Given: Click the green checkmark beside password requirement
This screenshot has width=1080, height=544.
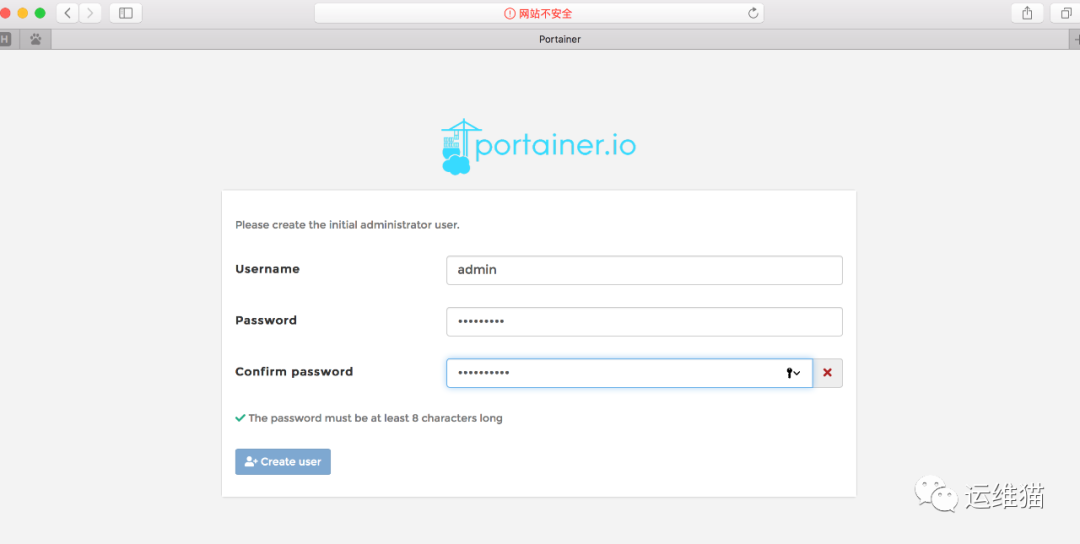Looking at the screenshot, I should tap(240, 418).
